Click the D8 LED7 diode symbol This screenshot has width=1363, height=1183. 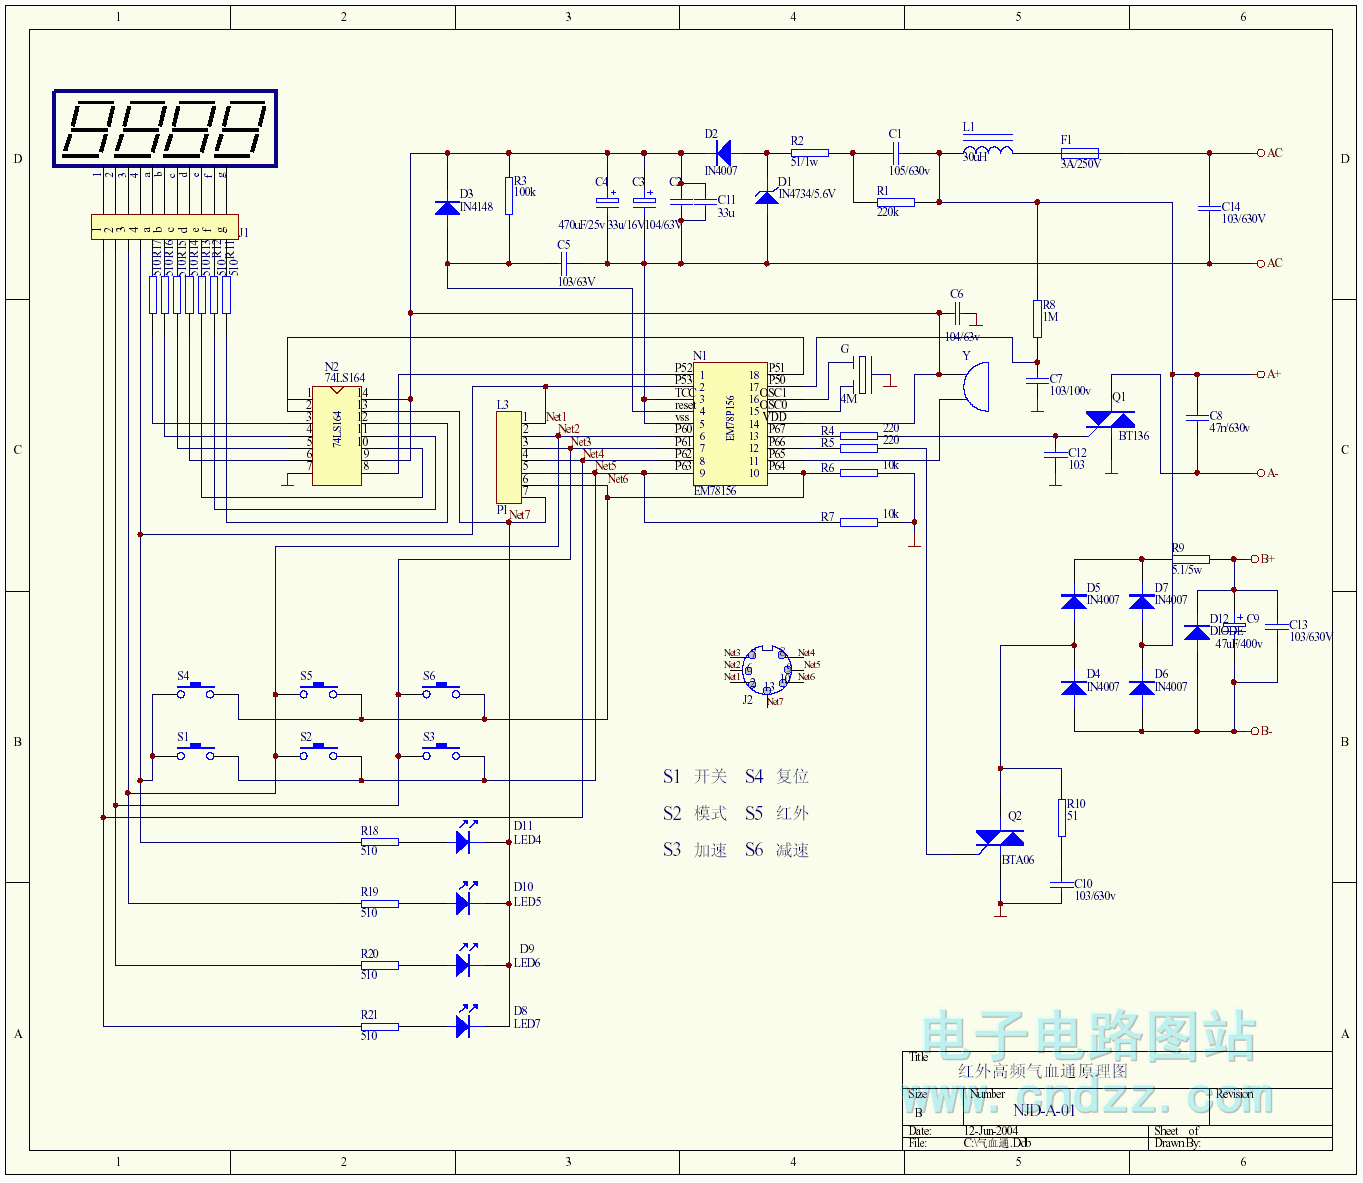[x=464, y=1024]
